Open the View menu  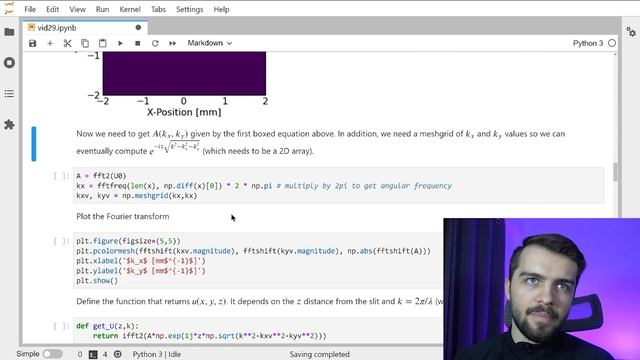pyautogui.click(x=77, y=9)
